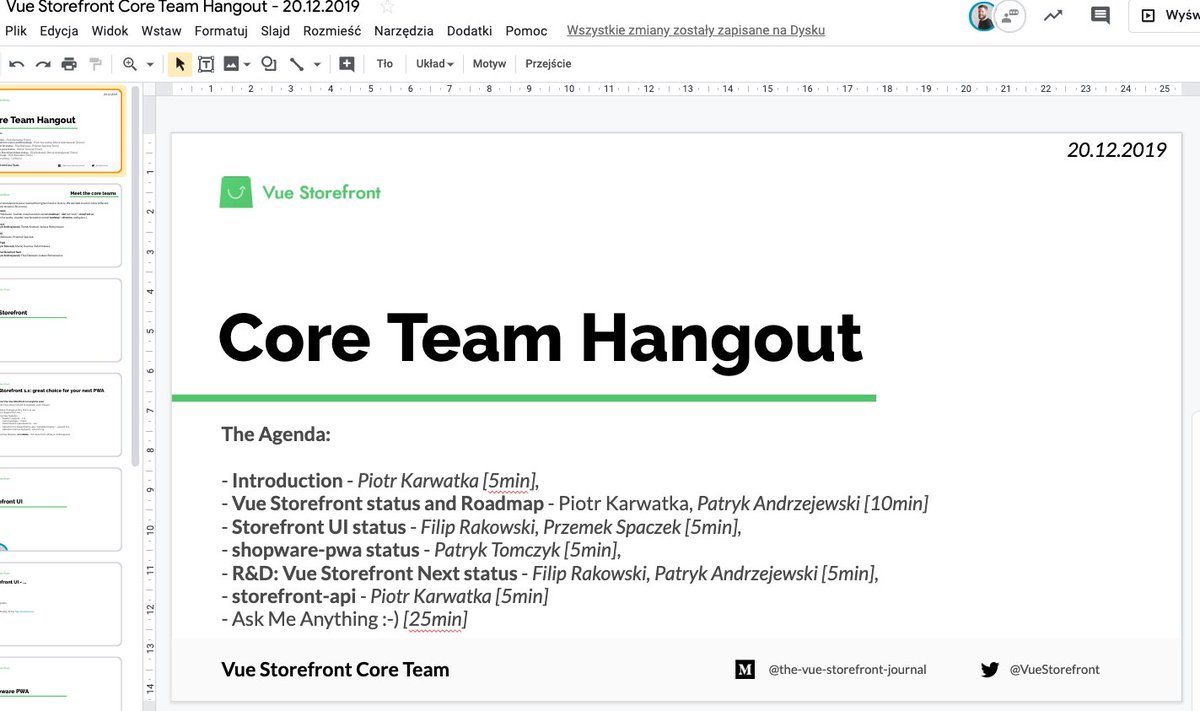This screenshot has width=1200, height=711.
Task: Open the Pomoc menu
Action: pyautogui.click(x=526, y=31)
